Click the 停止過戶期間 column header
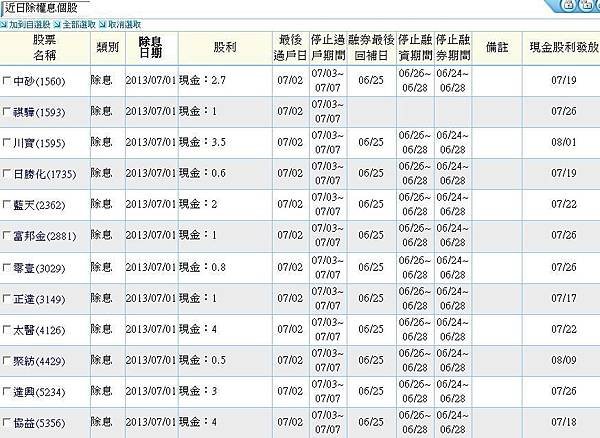The height and width of the screenshot is (438, 600). (328, 48)
